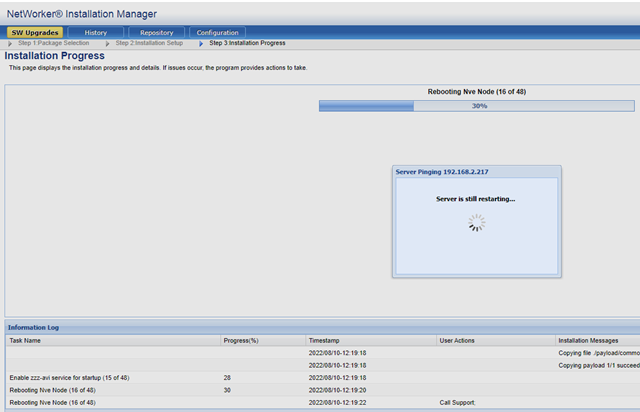Sort by User Actions column header
Screen dimensions: 640x412
[x=496, y=341]
